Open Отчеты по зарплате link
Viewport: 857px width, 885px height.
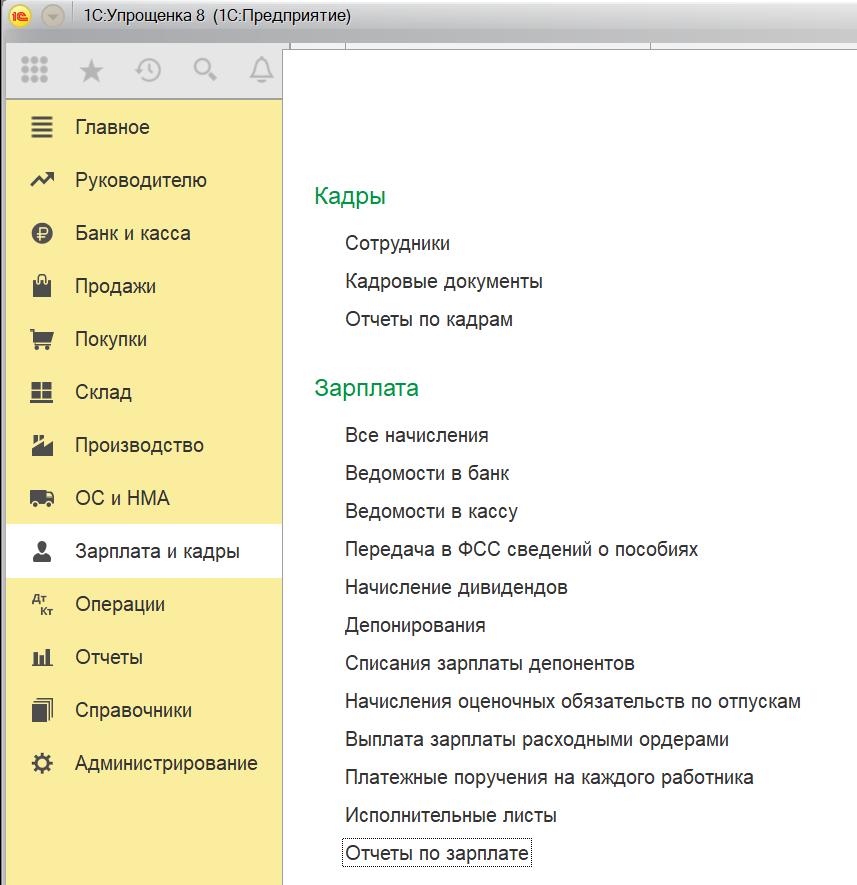point(437,854)
